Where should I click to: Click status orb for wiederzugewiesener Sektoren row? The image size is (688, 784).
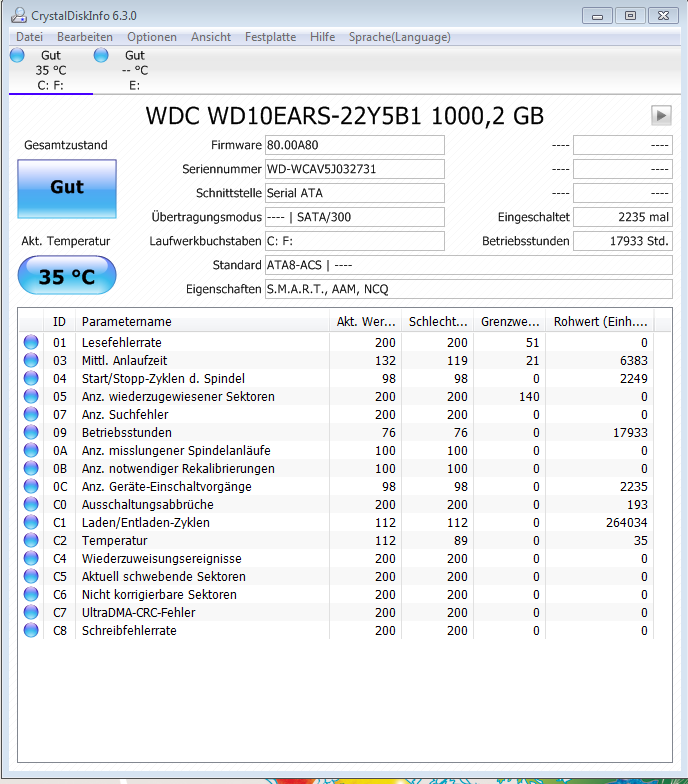(31, 396)
